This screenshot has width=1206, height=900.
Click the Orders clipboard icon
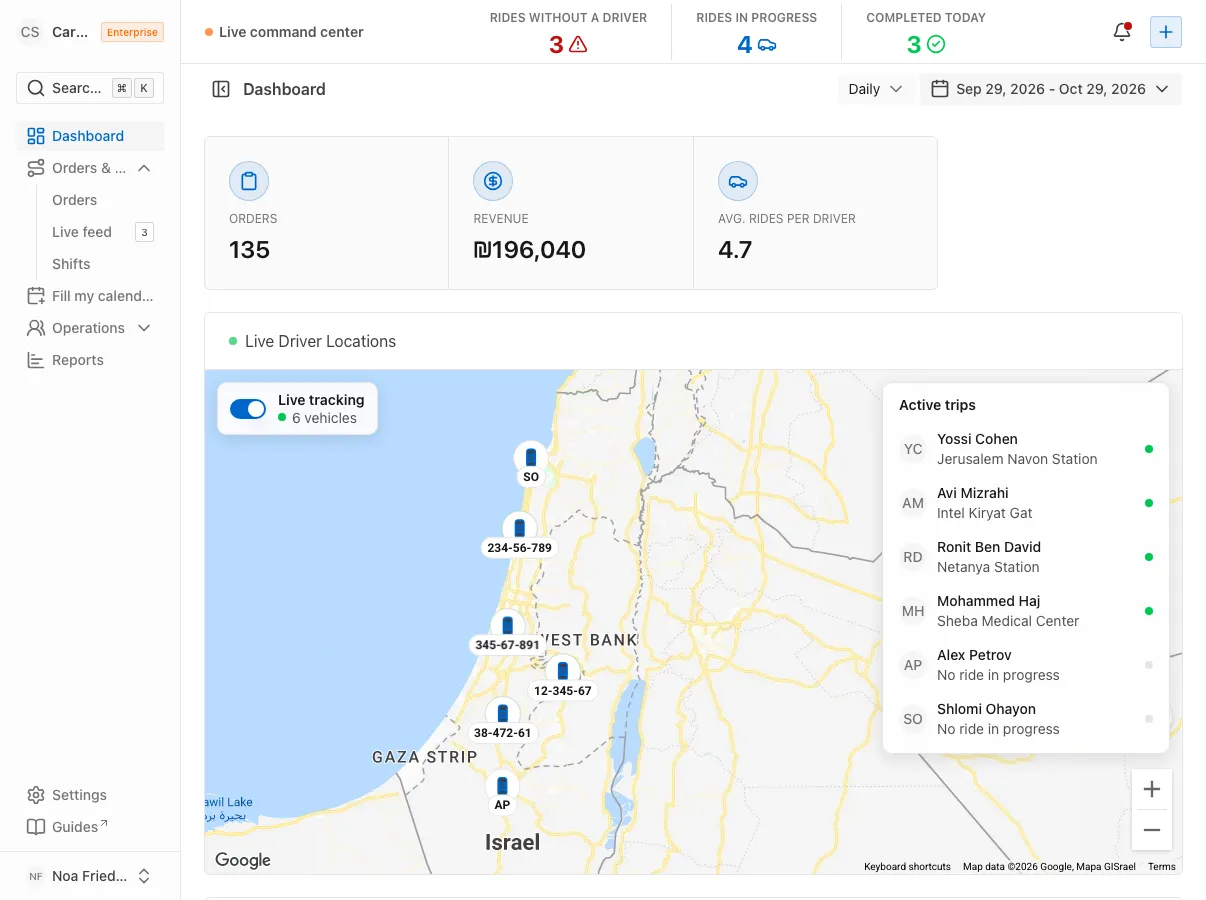[x=249, y=181]
